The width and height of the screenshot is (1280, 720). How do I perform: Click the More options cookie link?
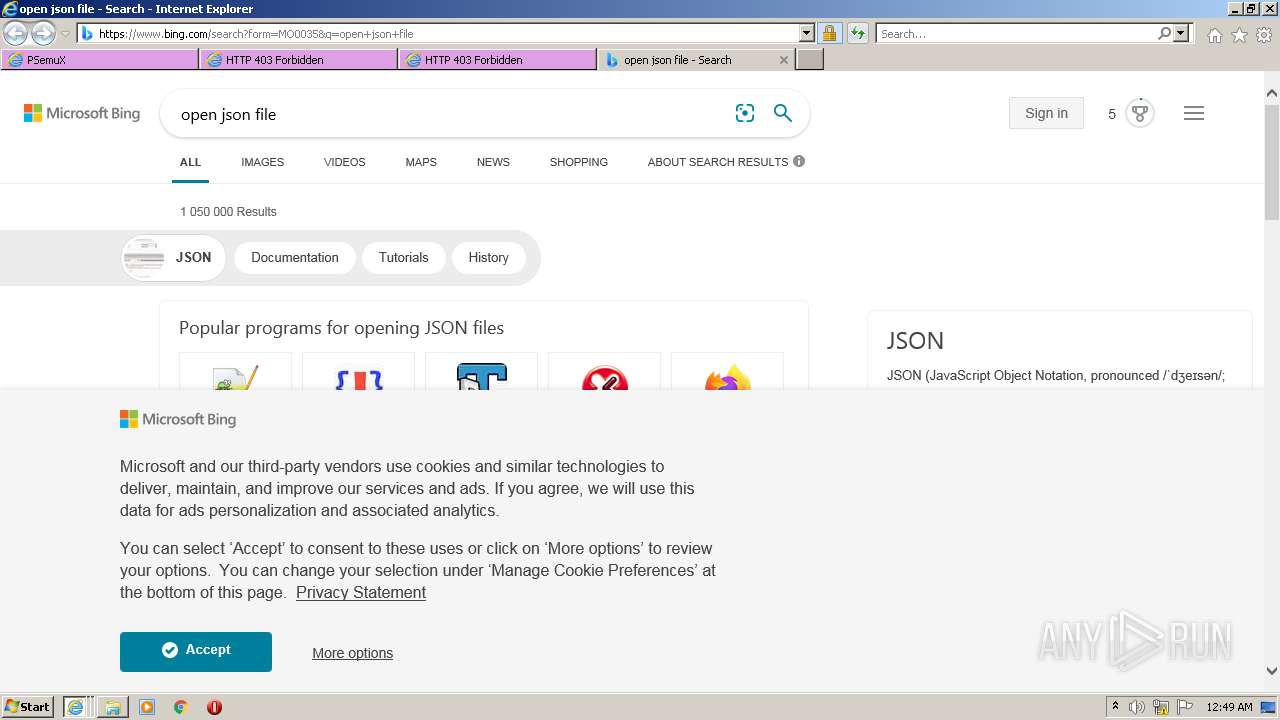(x=352, y=653)
